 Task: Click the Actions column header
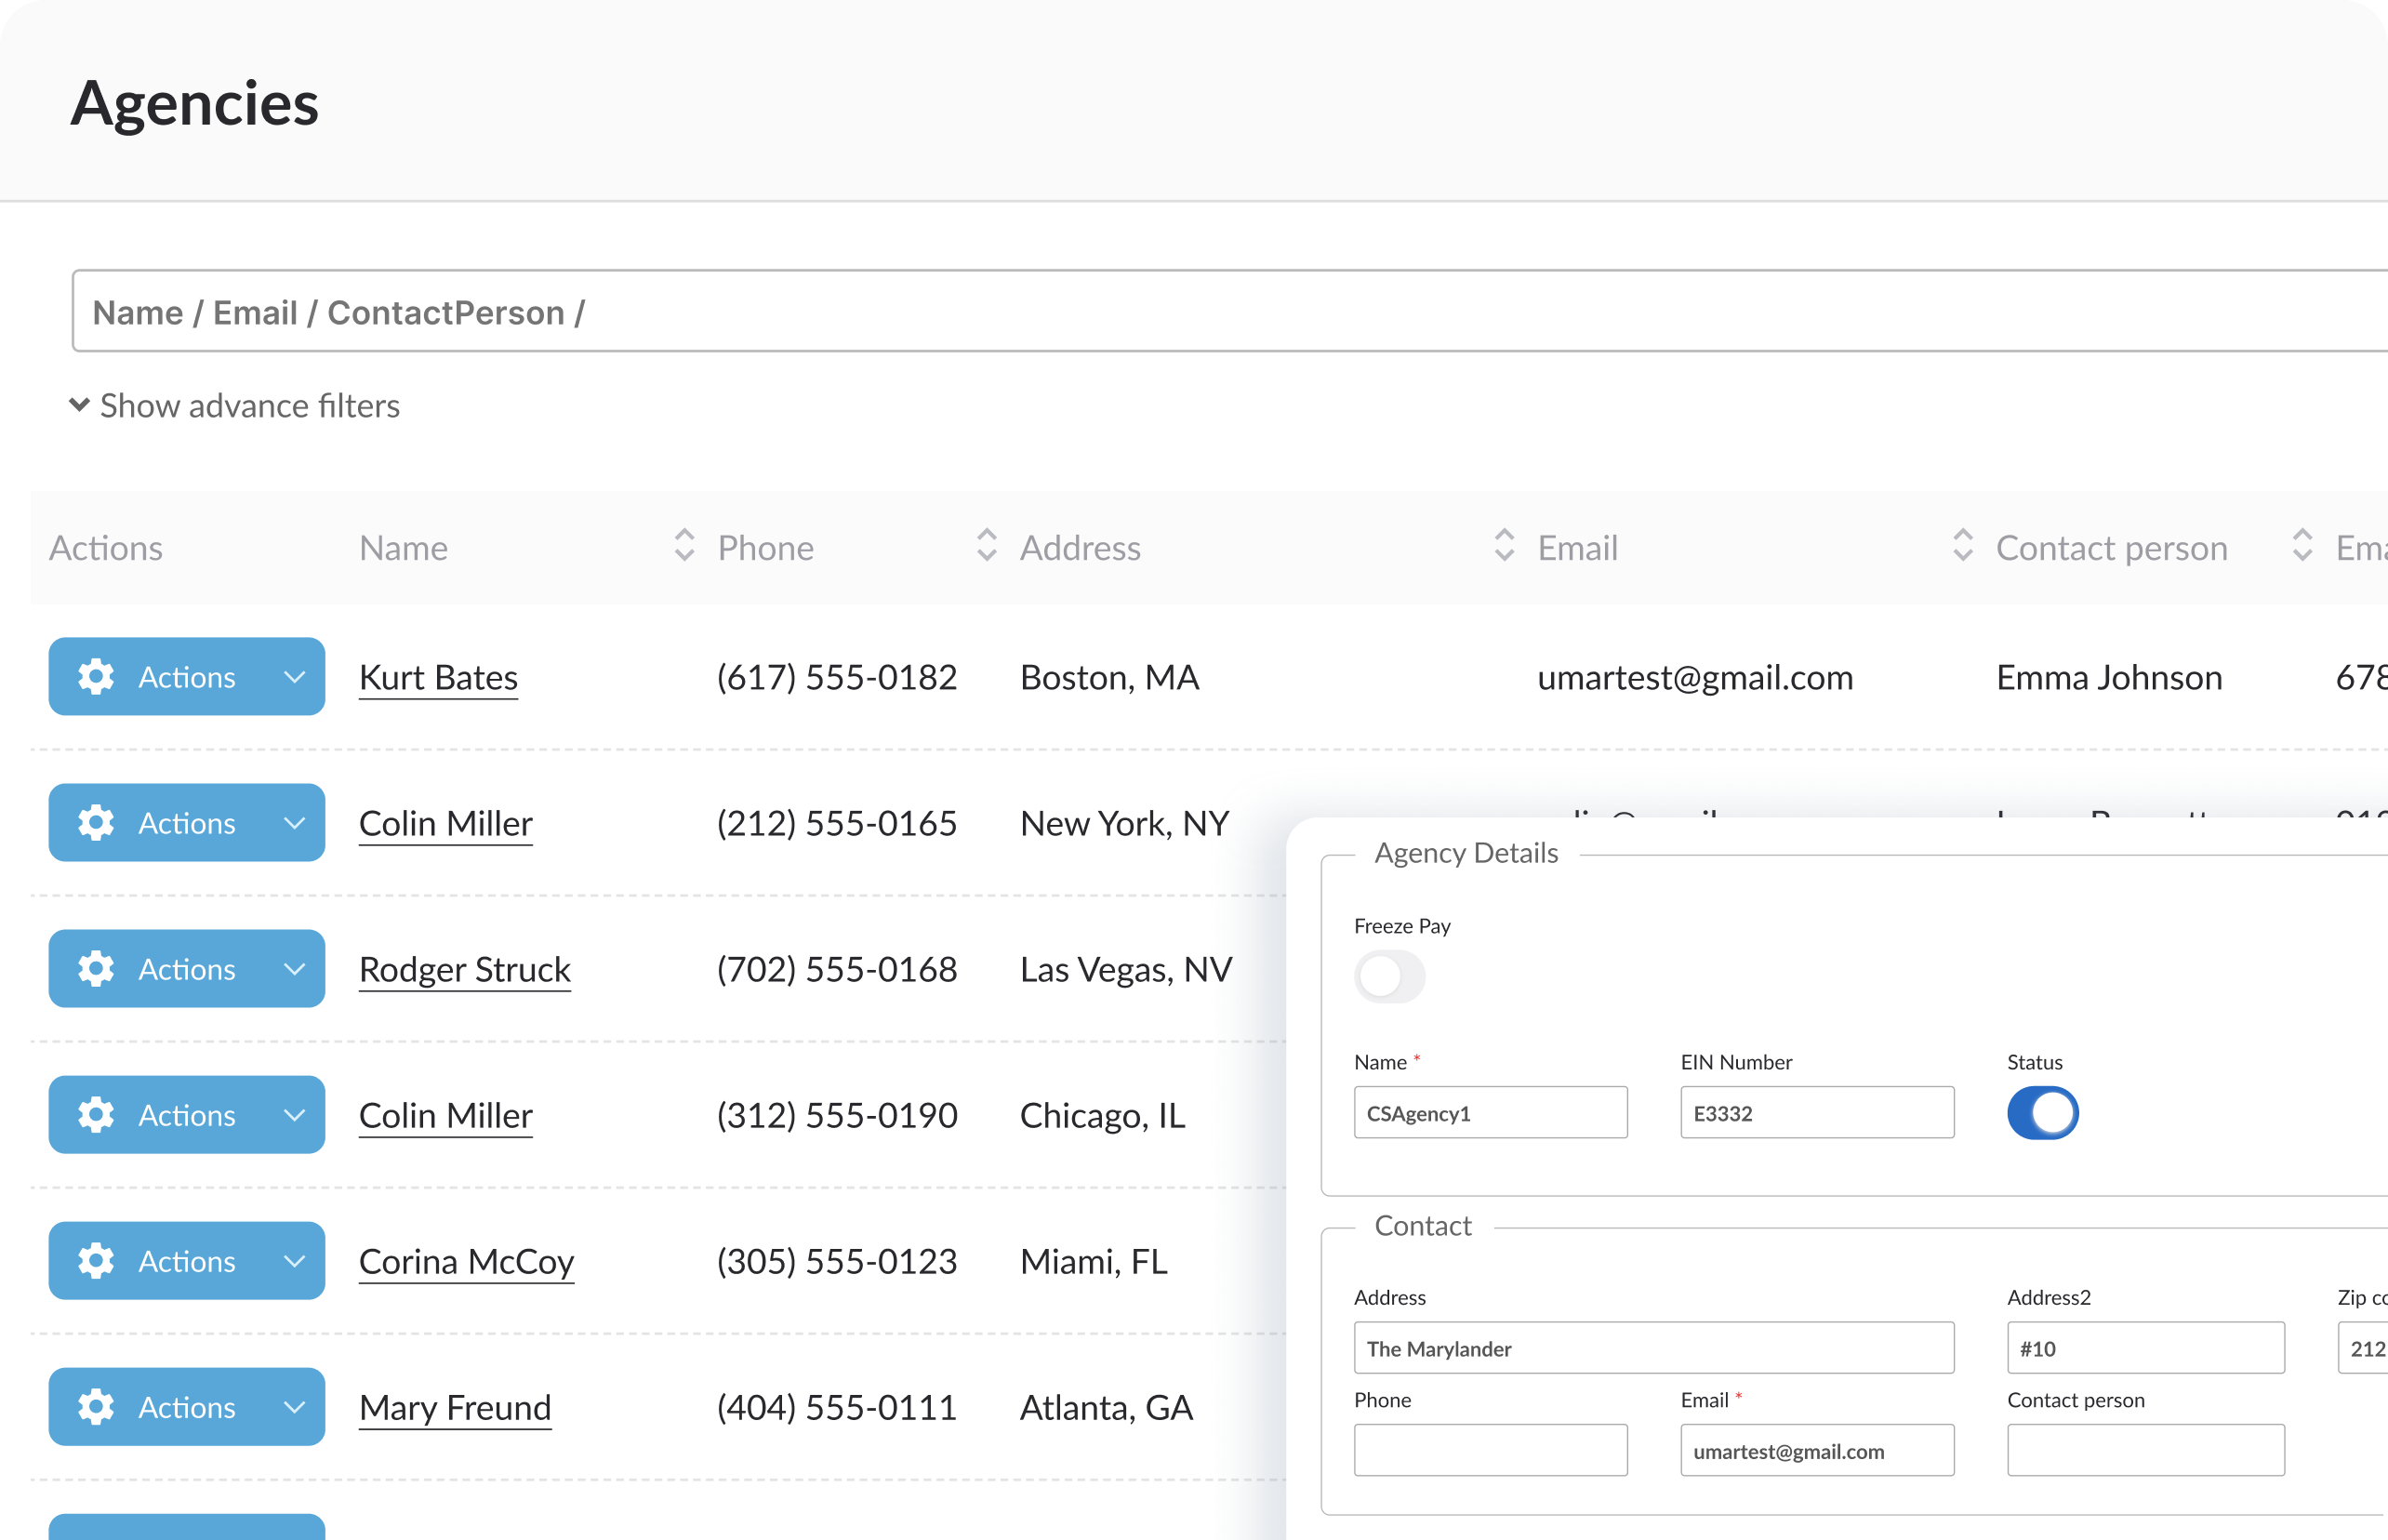coord(106,548)
